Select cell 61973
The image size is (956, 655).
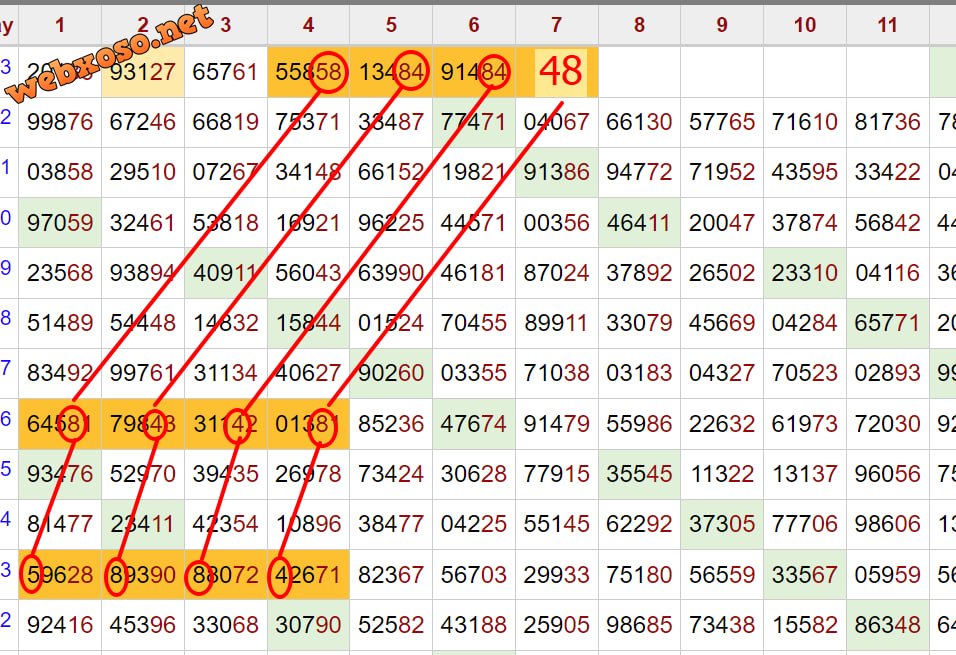click(x=805, y=424)
